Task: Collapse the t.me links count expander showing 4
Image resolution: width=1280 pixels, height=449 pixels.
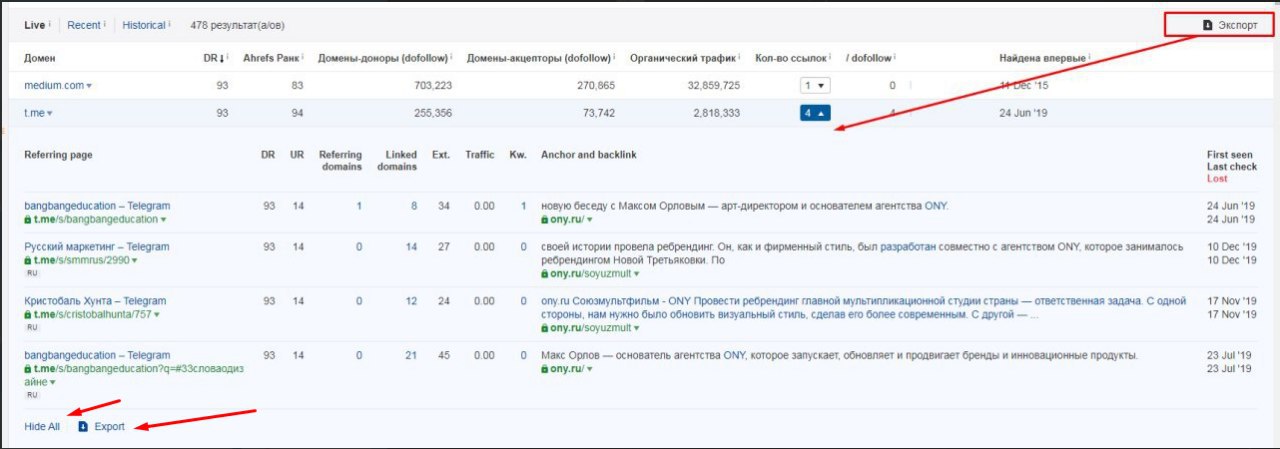Action: tap(815, 113)
